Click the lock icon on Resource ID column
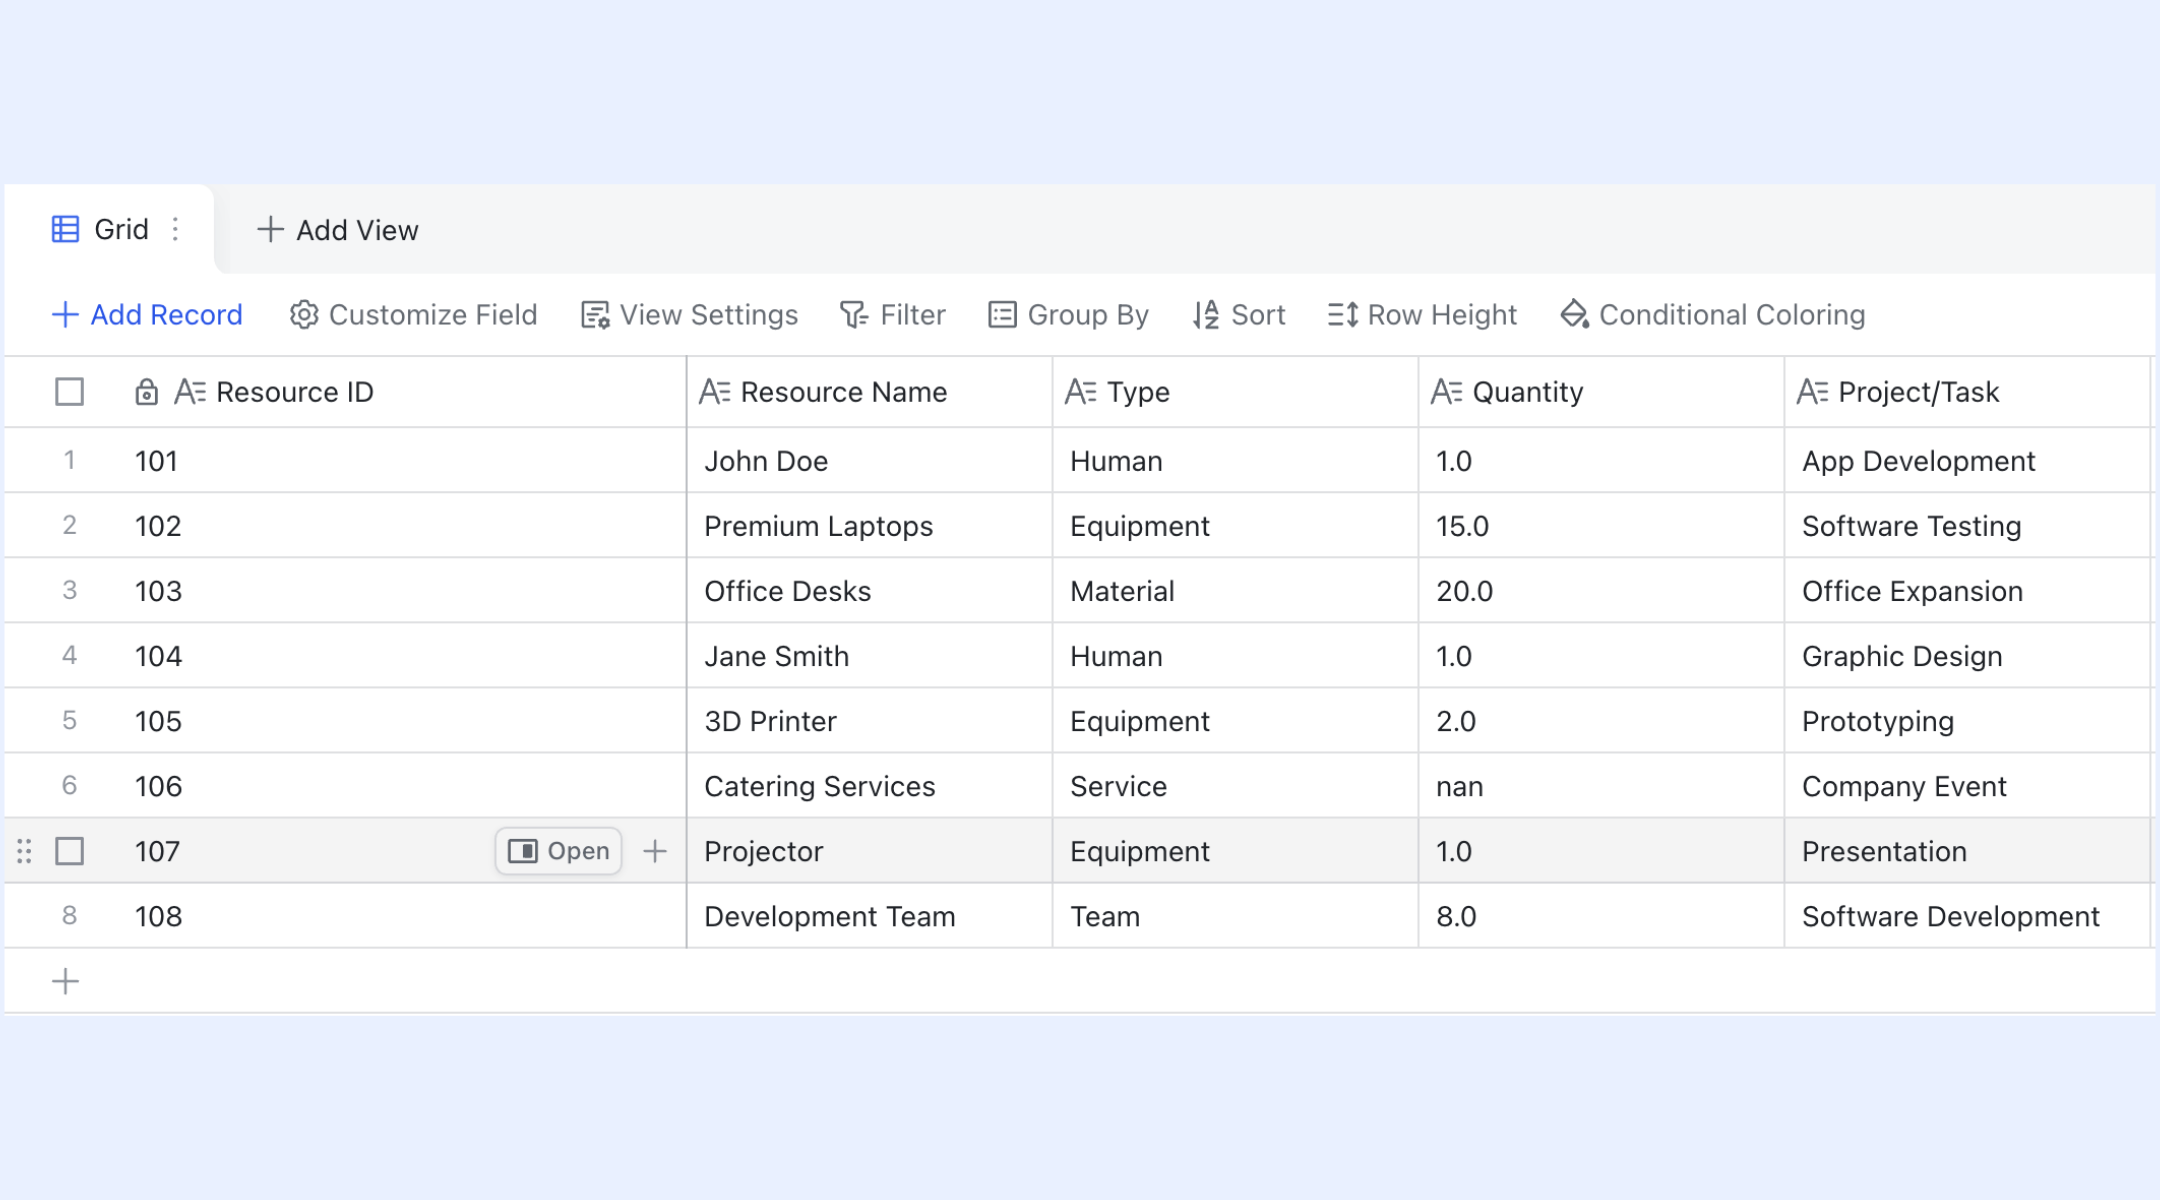Image resolution: width=2160 pixels, height=1200 pixels. 146,392
